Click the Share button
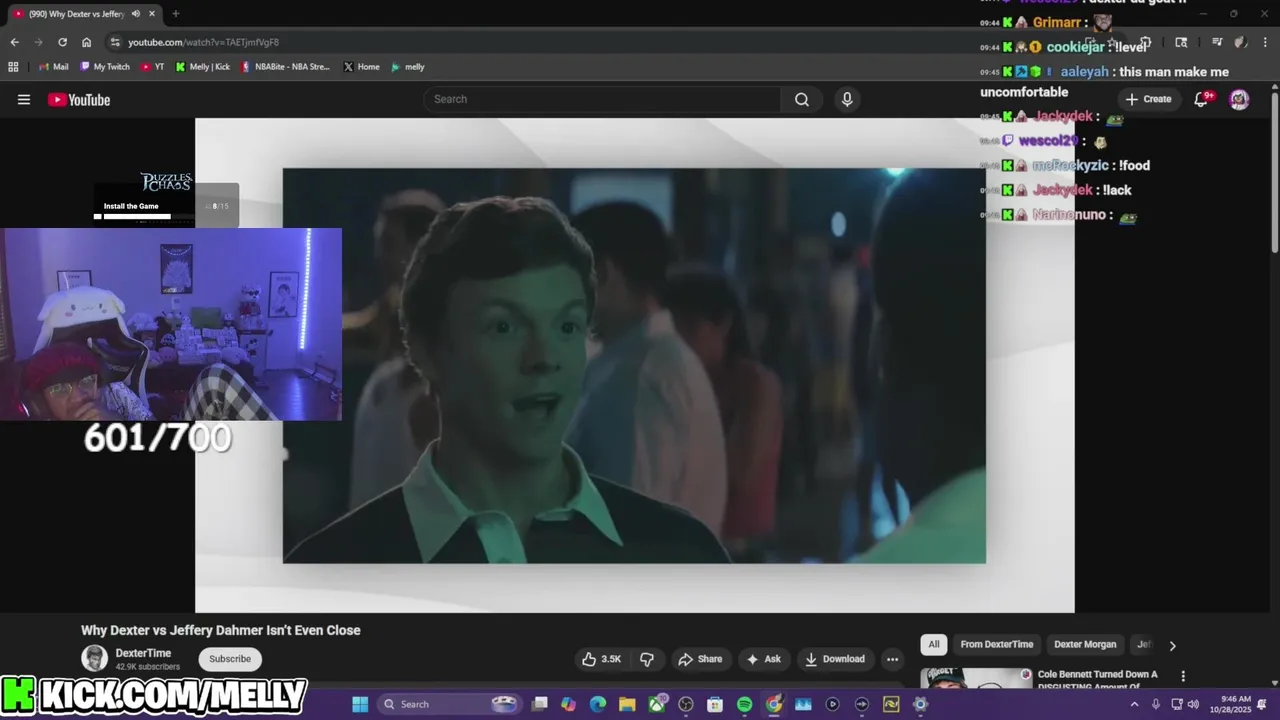The image size is (1280, 720). (700, 659)
